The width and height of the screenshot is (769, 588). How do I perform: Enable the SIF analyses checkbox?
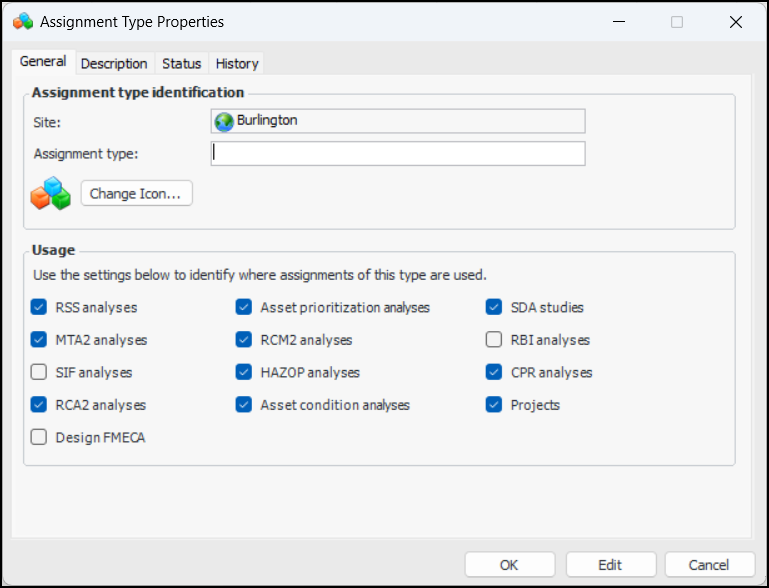pyautogui.click(x=39, y=373)
